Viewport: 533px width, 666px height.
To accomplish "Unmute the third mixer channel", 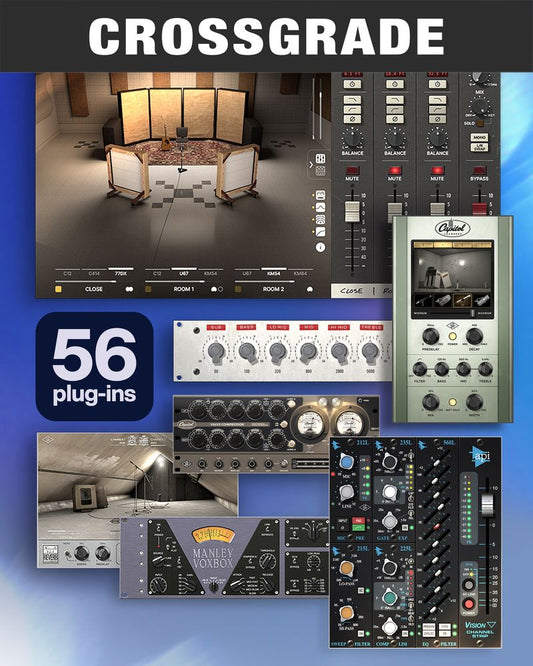I will click(x=437, y=170).
